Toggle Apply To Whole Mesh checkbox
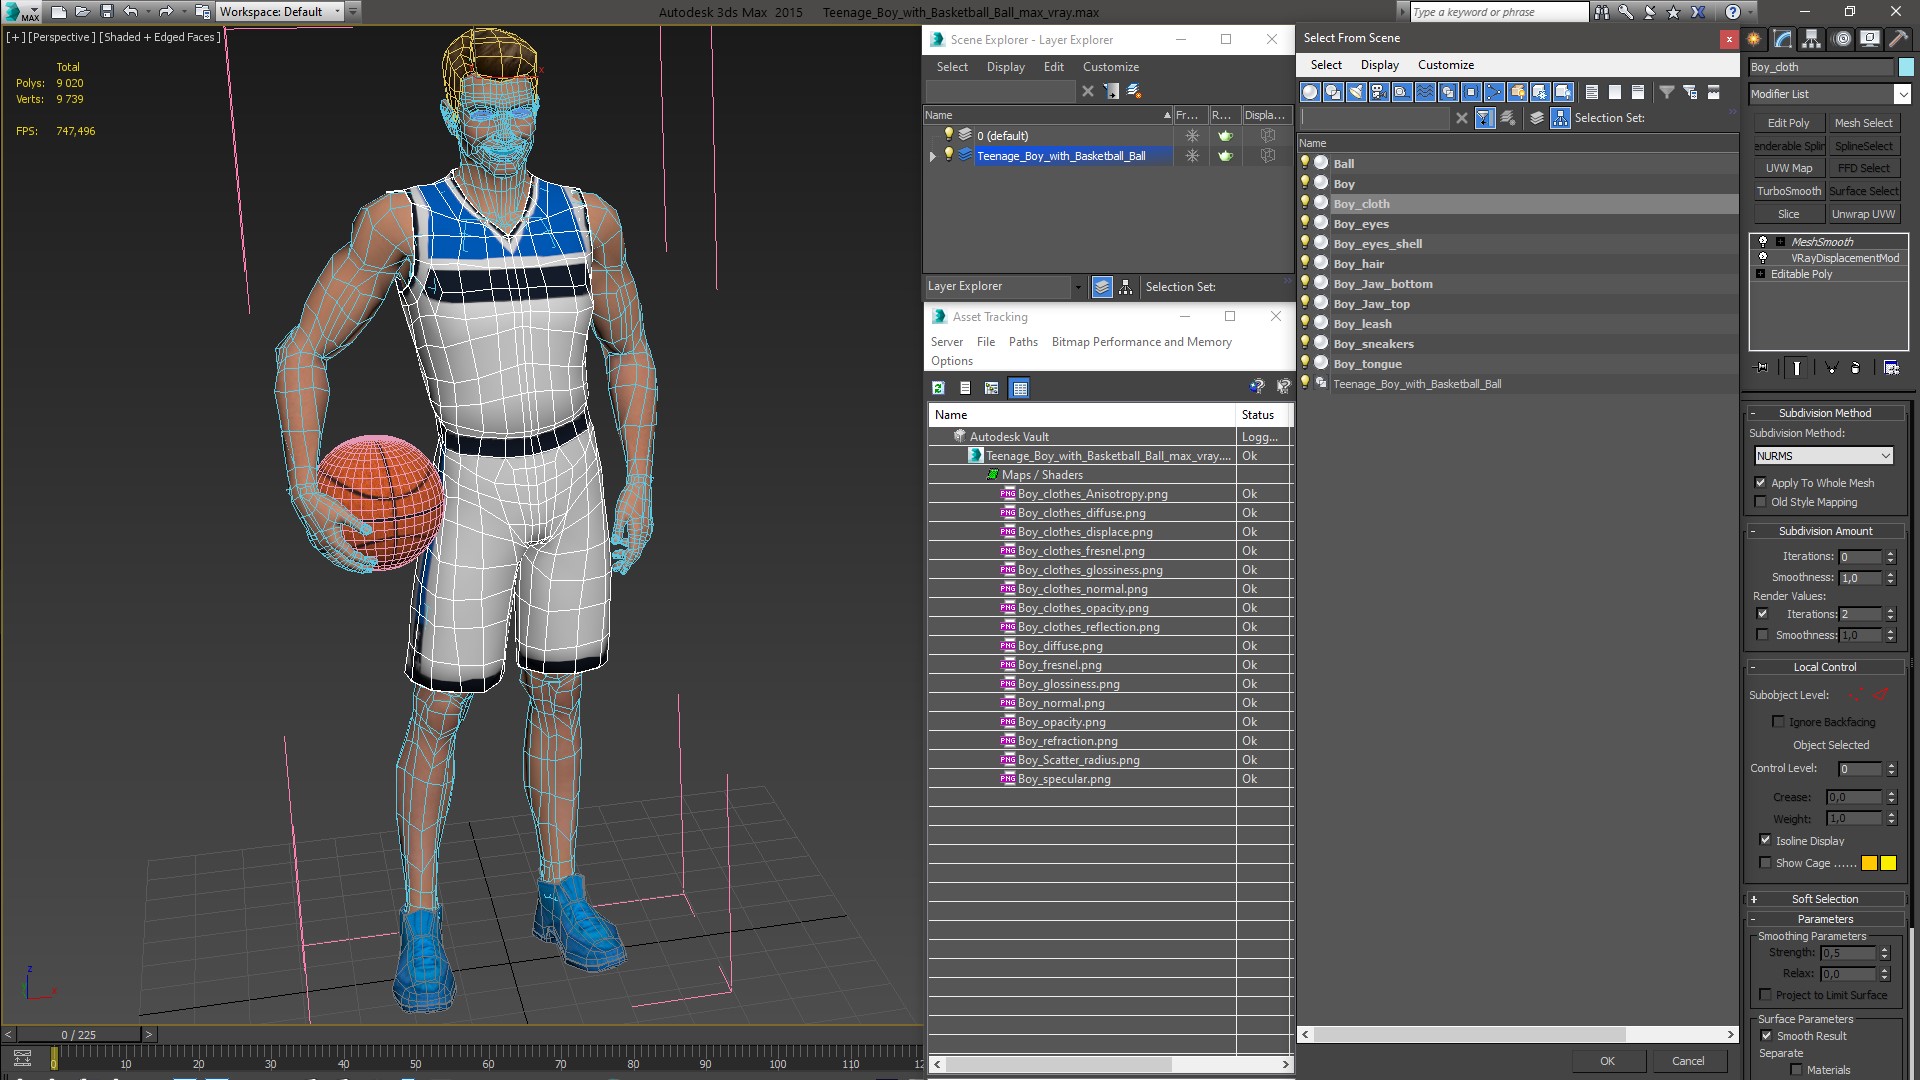Screen dimensions: 1920x1080 point(1761,483)
